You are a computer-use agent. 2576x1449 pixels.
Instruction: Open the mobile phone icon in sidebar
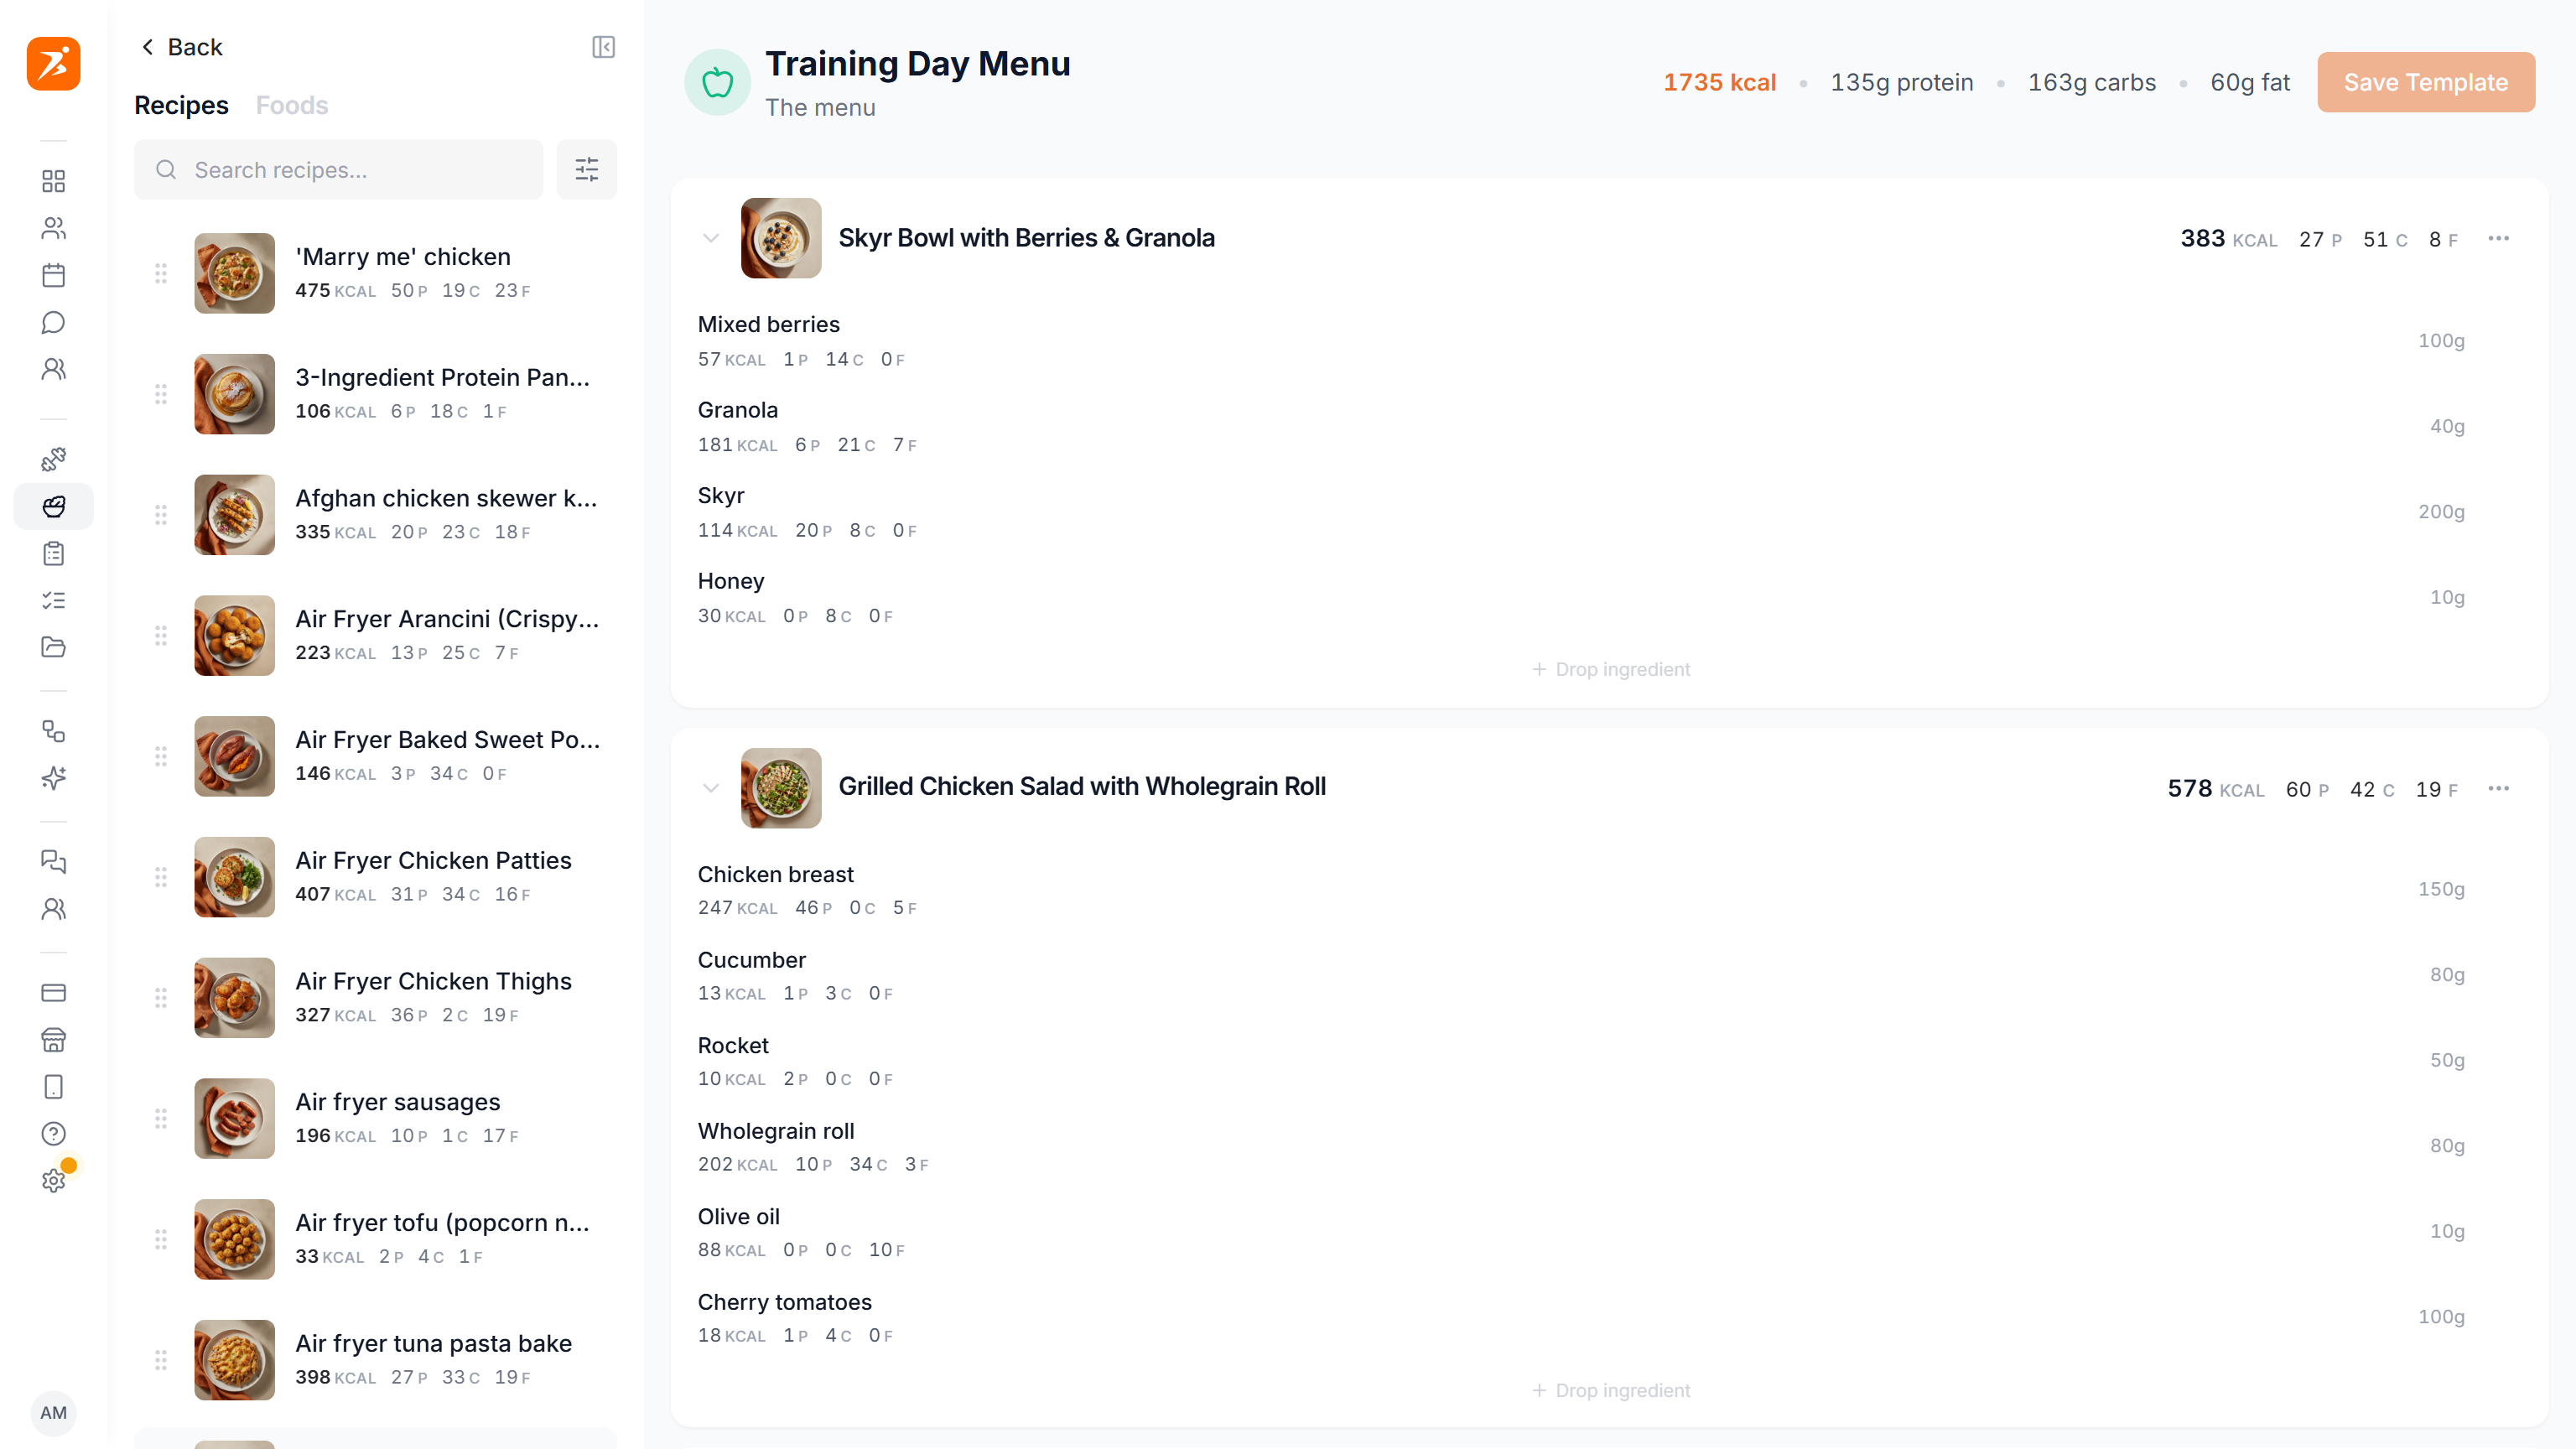(x=53, y=1087)
